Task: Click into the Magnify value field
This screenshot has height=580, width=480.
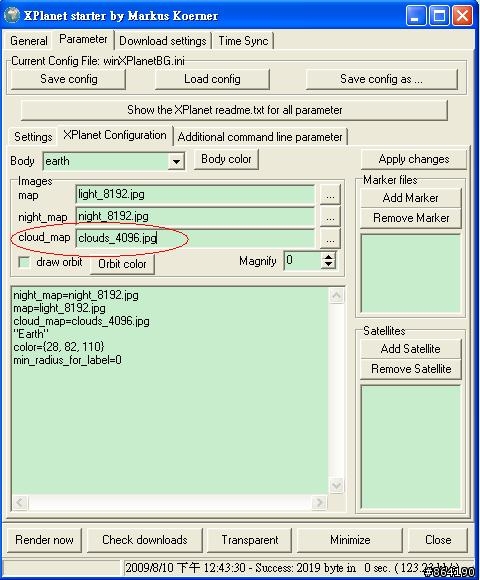Action: click(x=302, y=260)
